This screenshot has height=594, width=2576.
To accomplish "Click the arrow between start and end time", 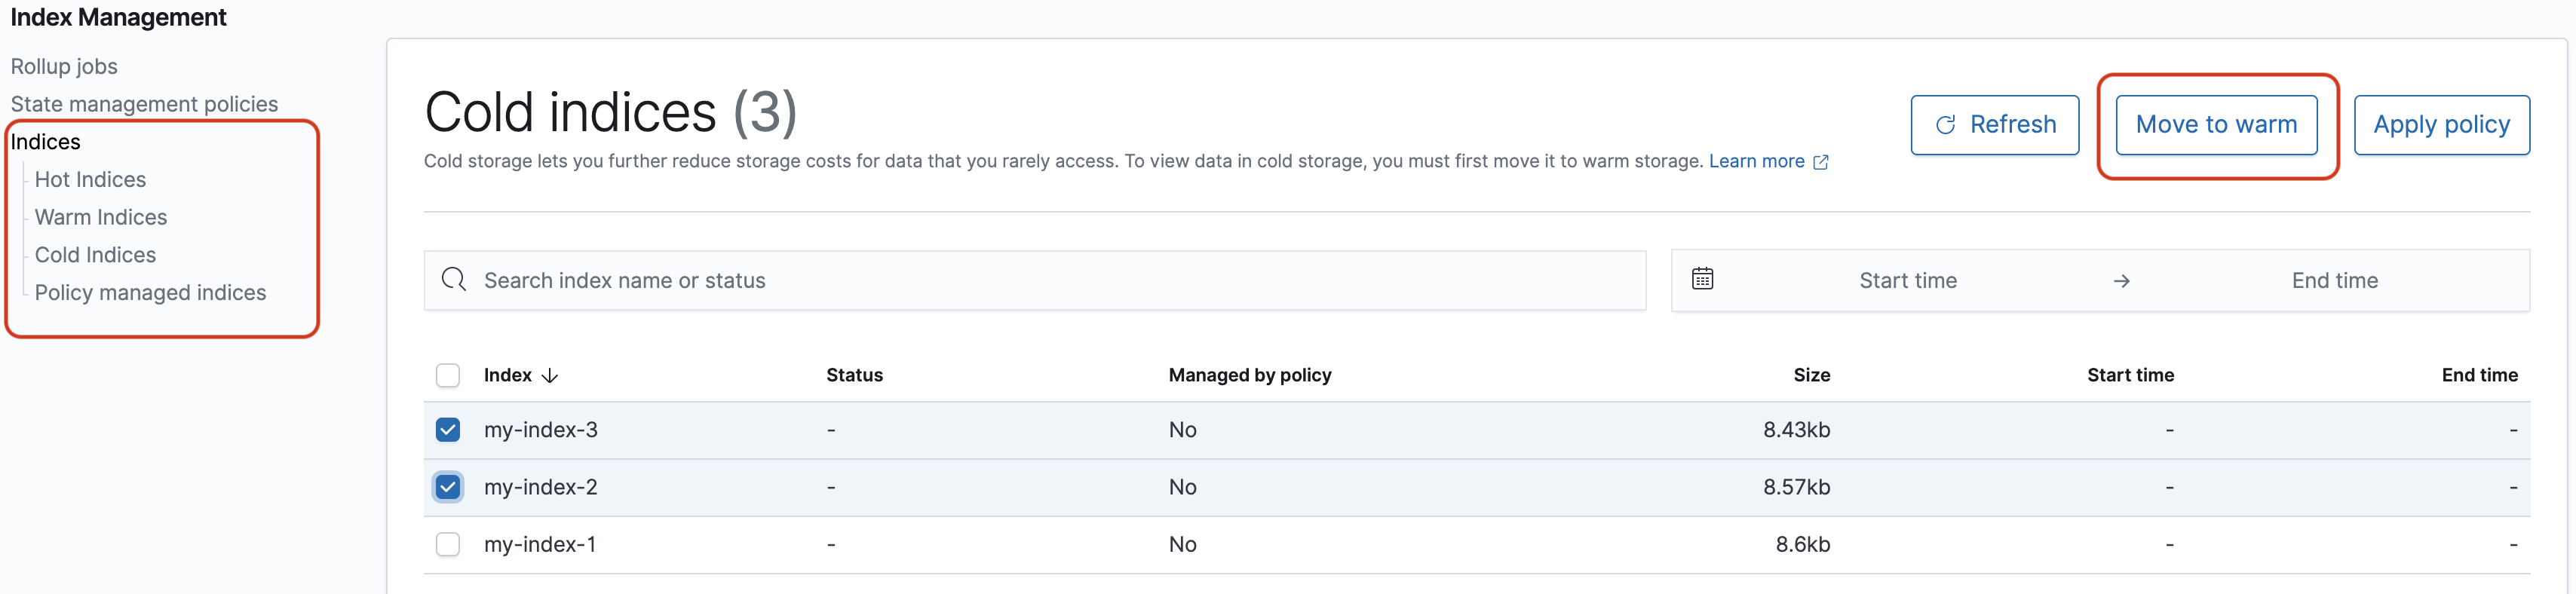I will coord(2121,281).
